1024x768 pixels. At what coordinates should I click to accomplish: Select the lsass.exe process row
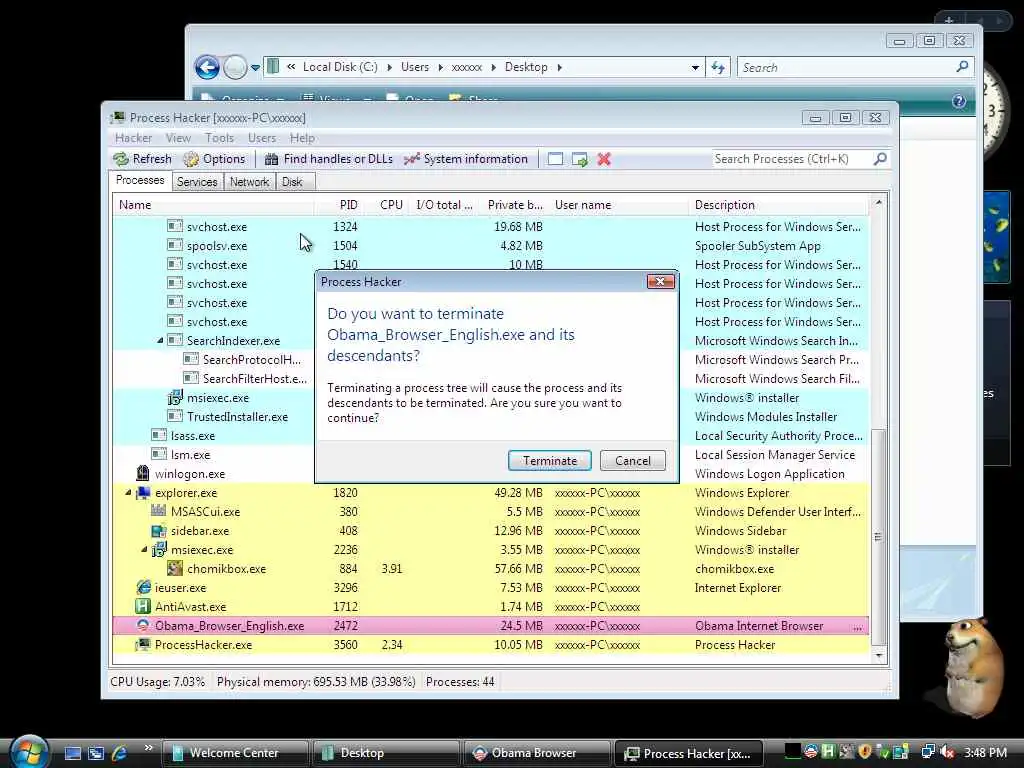[491, 436]
